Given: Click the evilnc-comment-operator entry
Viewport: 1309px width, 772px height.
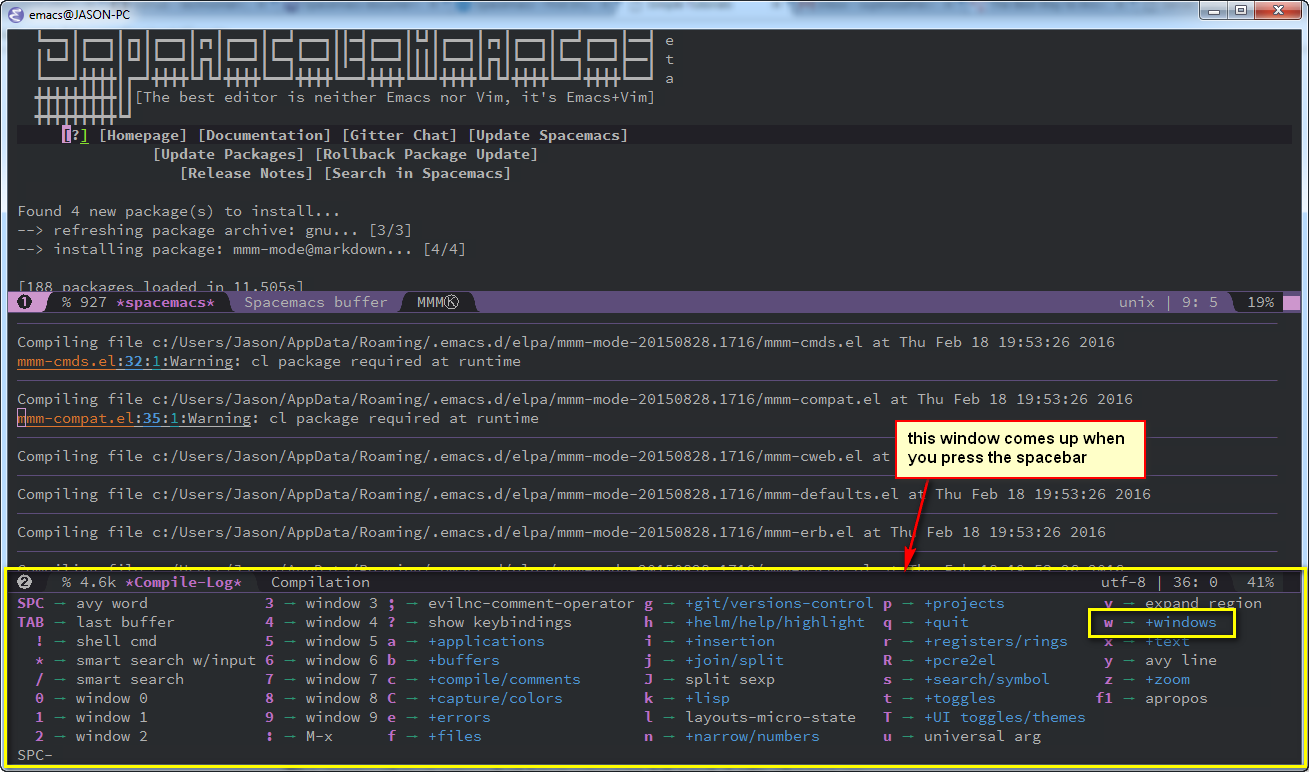Looking at the screenshot, I should tap(531, 603).
